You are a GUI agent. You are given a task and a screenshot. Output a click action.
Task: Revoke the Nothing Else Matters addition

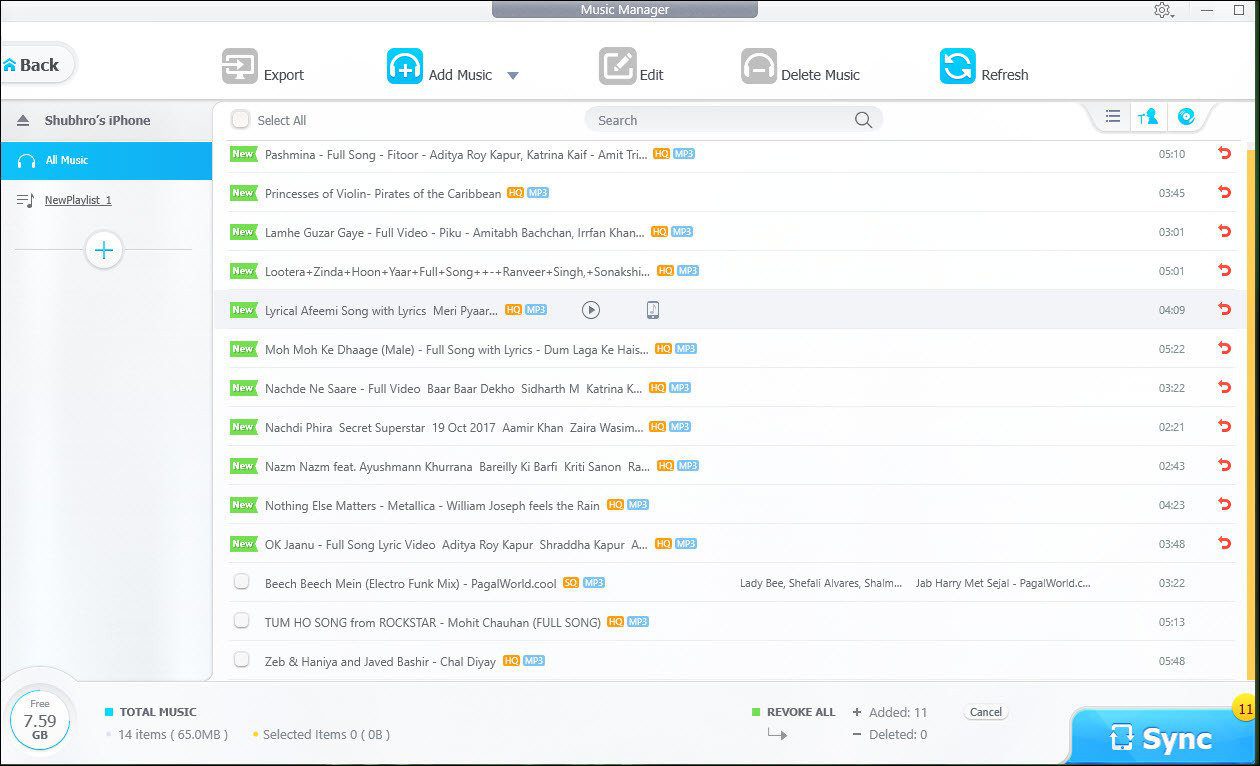pos(1224,505)
